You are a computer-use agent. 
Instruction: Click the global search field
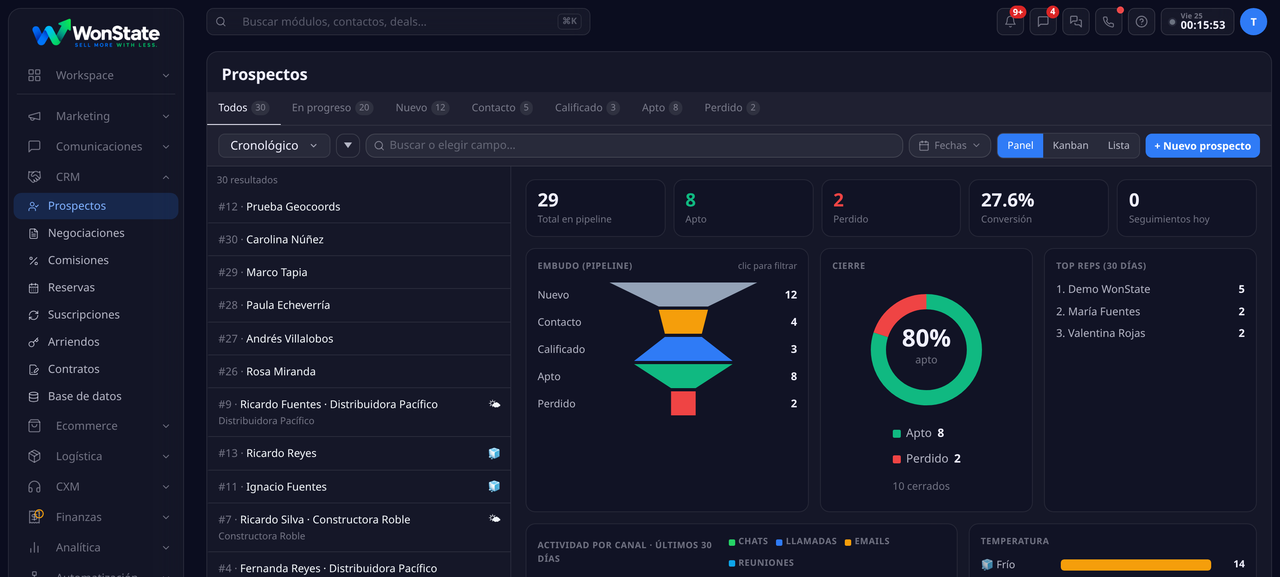coord(398,21)
